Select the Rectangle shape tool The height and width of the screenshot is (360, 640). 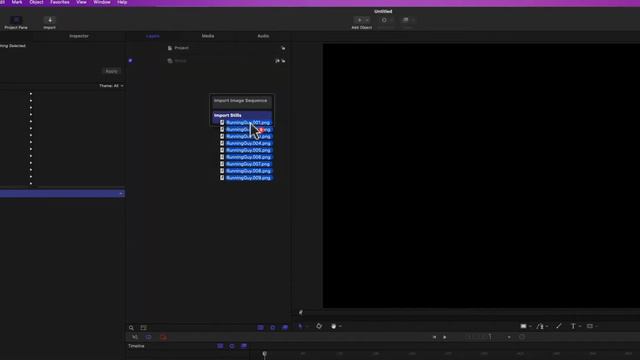click(523, 327)
